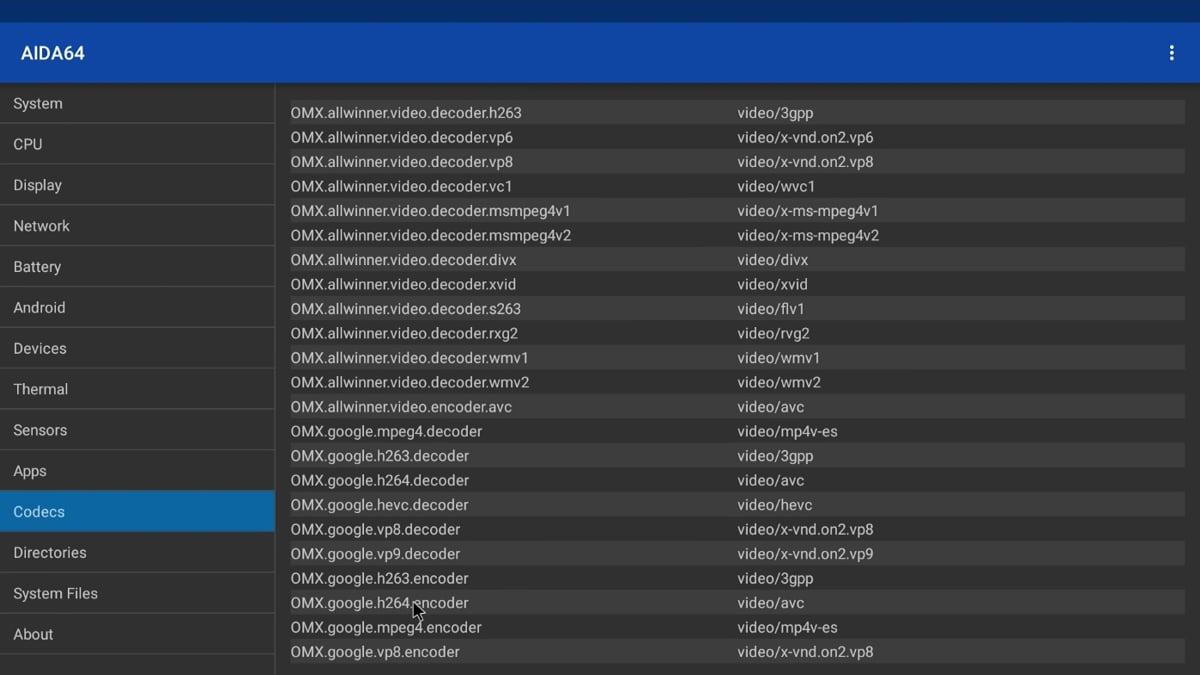Screen dimensions: 1200x675
Task: Click OMX.google.h263.decoder entry
Action: click(x=737, y=456)
